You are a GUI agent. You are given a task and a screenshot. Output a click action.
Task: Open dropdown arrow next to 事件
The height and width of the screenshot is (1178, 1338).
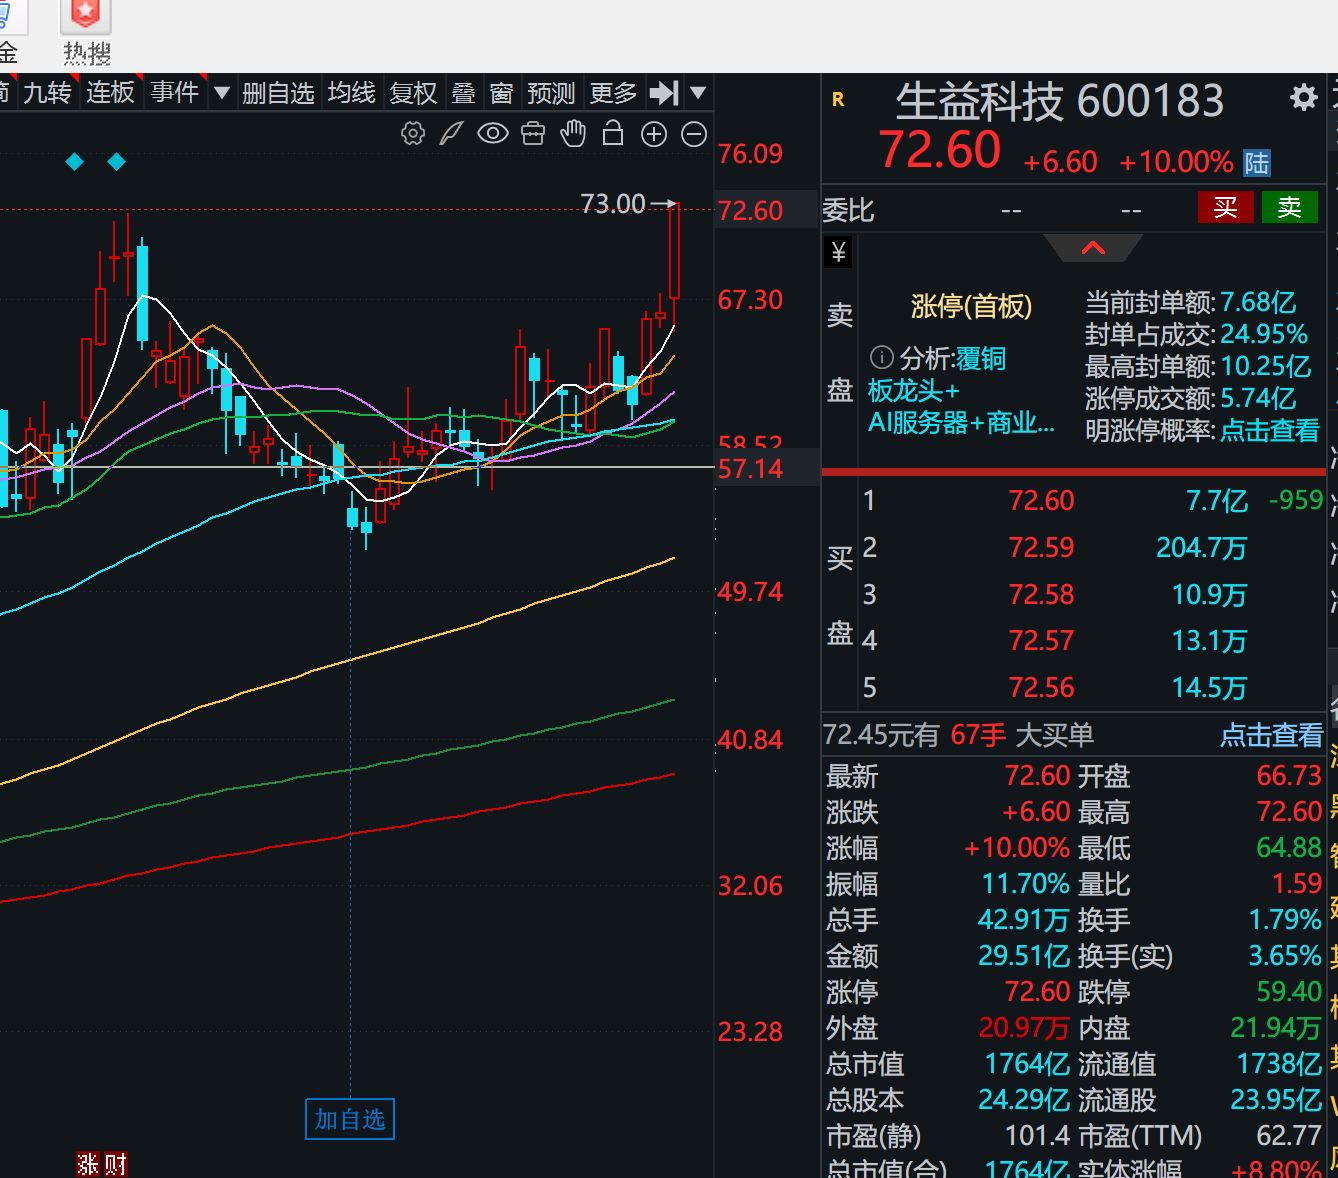click(x=222, y=93)
